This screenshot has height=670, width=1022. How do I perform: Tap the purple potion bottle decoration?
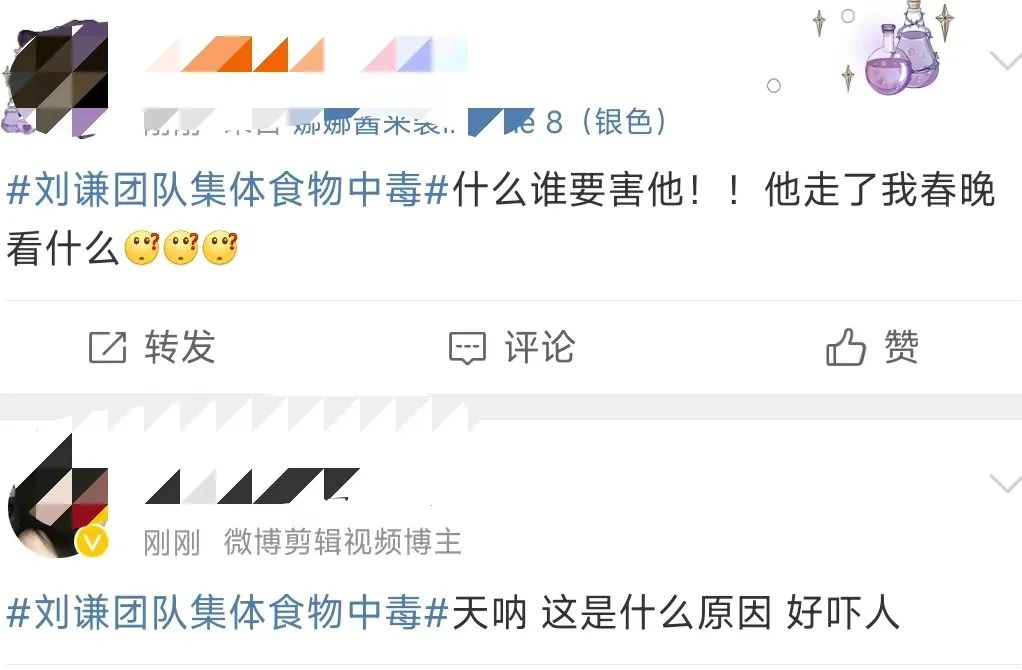coord(903,52)
